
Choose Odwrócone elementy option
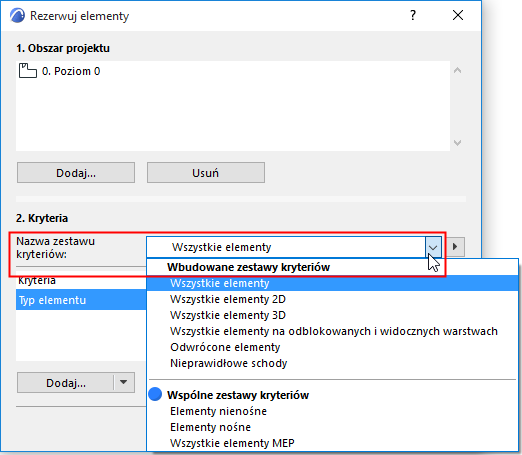tap(332, 347)
